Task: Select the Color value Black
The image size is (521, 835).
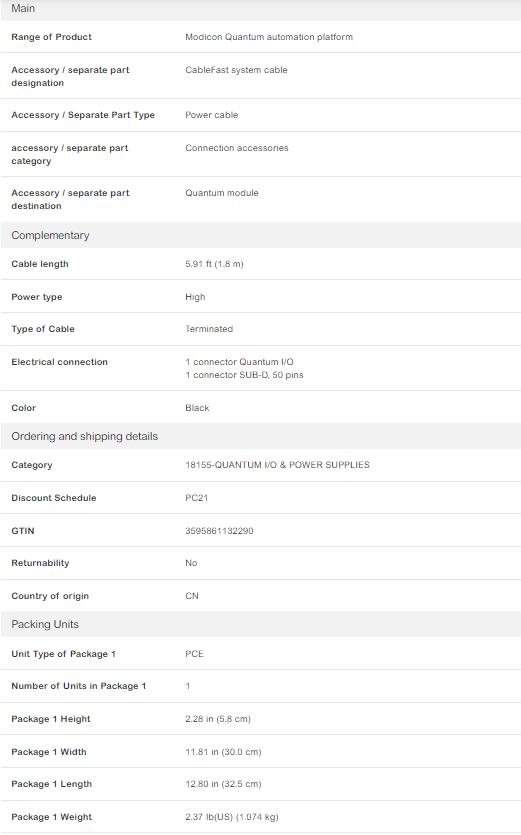Action: (x=197, y=408)
